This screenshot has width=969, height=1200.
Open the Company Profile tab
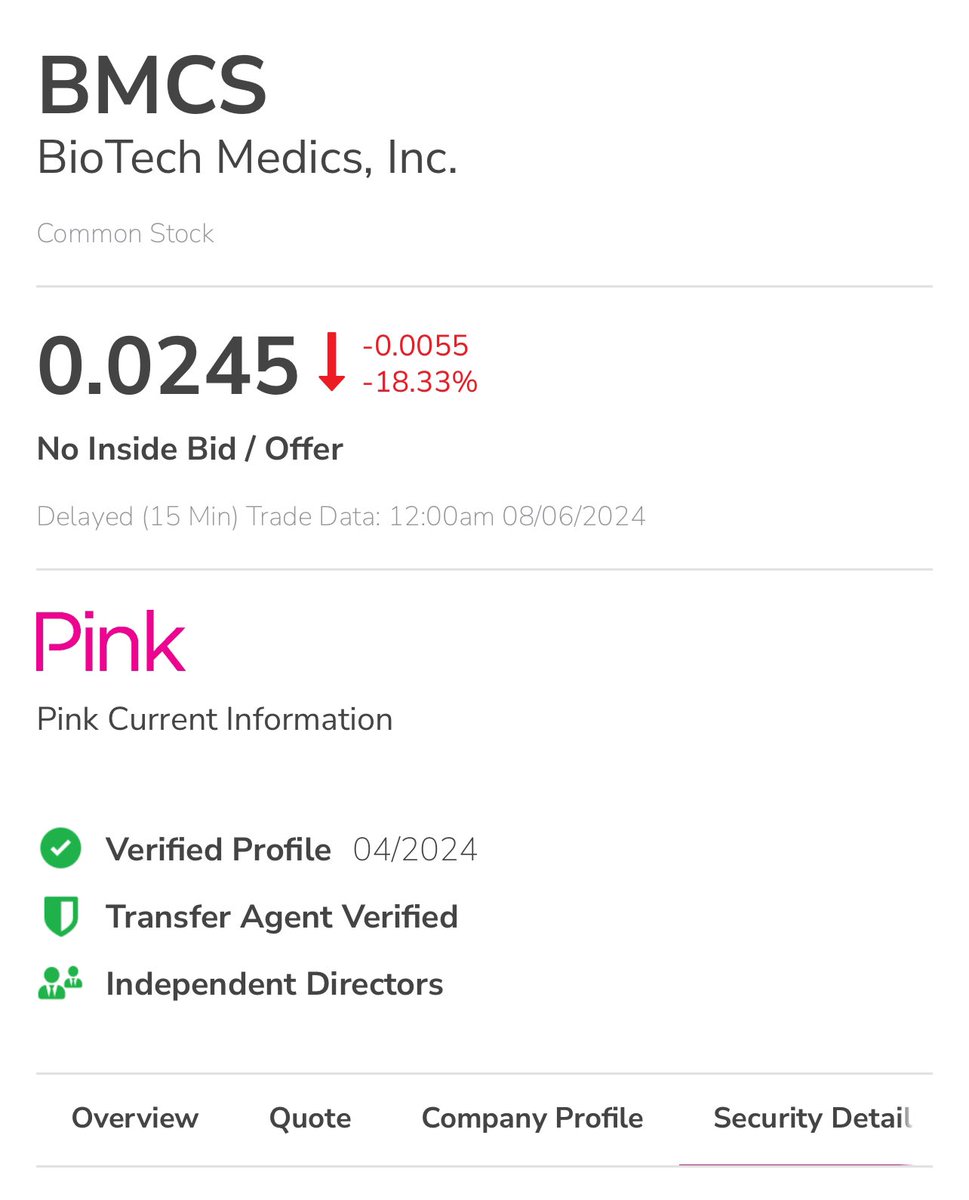[532, 1118]
